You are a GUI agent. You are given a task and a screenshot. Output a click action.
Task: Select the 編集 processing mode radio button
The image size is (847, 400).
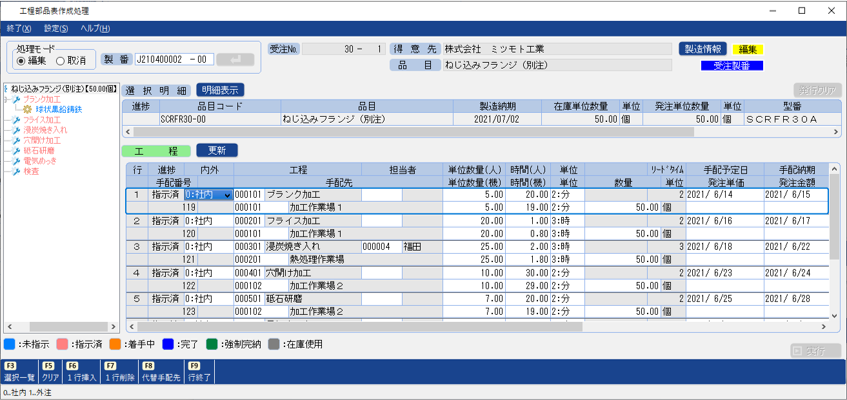[x=21, y=60]
